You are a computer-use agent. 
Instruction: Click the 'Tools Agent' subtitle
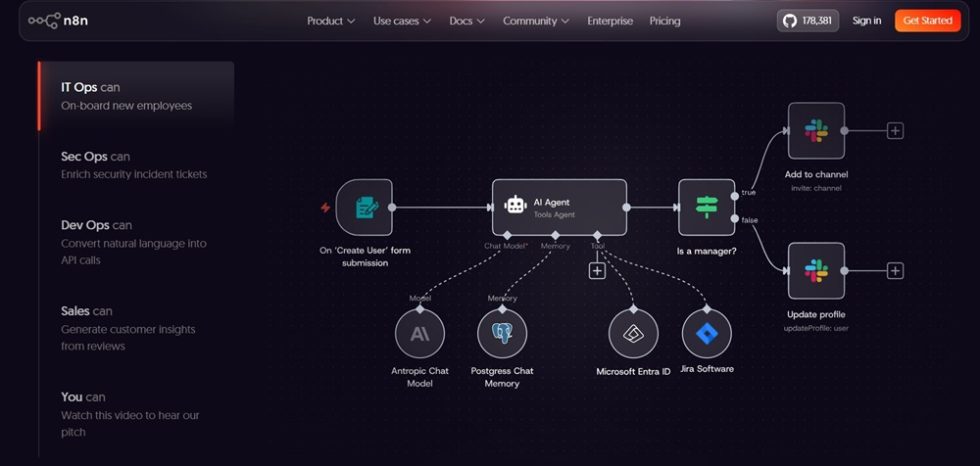554,215
